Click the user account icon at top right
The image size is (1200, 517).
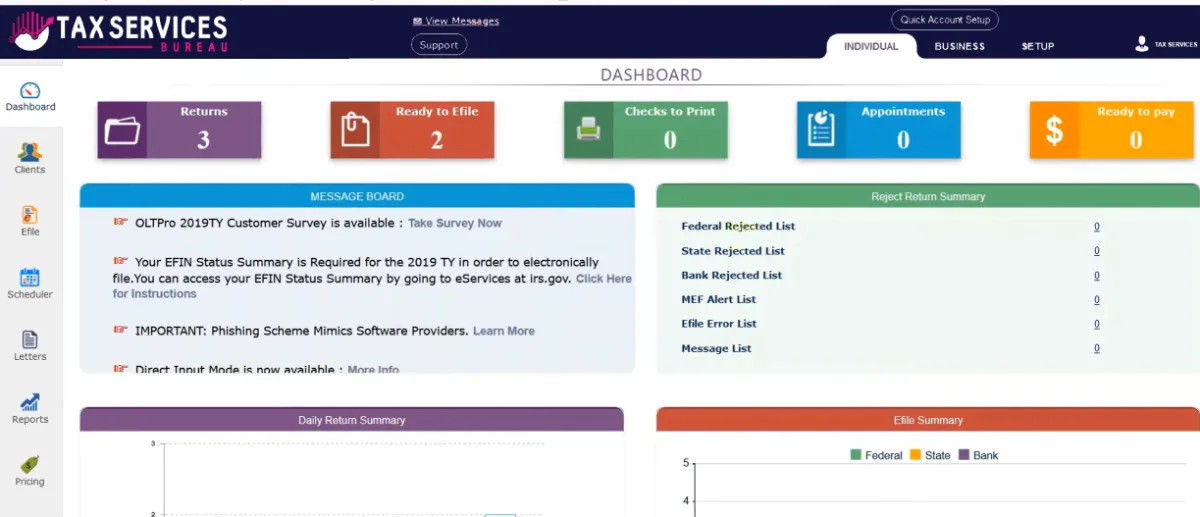pos(1142,44)
